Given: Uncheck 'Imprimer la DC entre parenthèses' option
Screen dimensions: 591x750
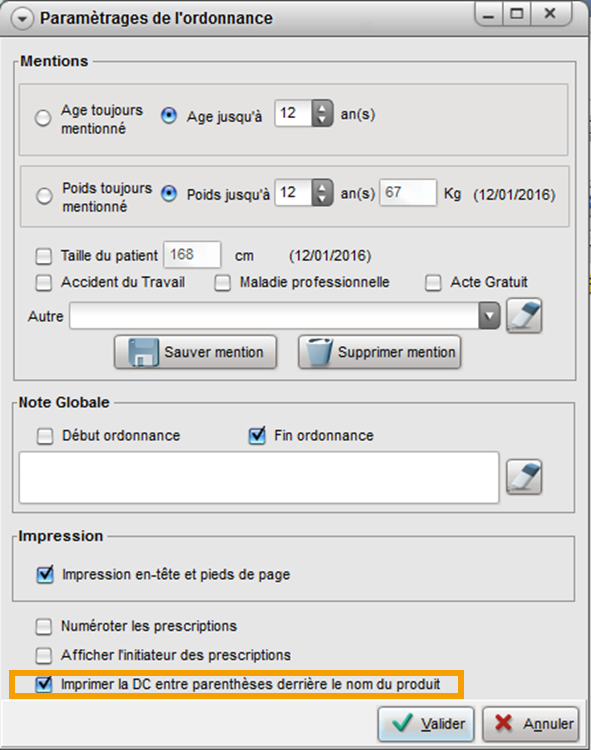Looking at the screenshot, I should point(44,684).
